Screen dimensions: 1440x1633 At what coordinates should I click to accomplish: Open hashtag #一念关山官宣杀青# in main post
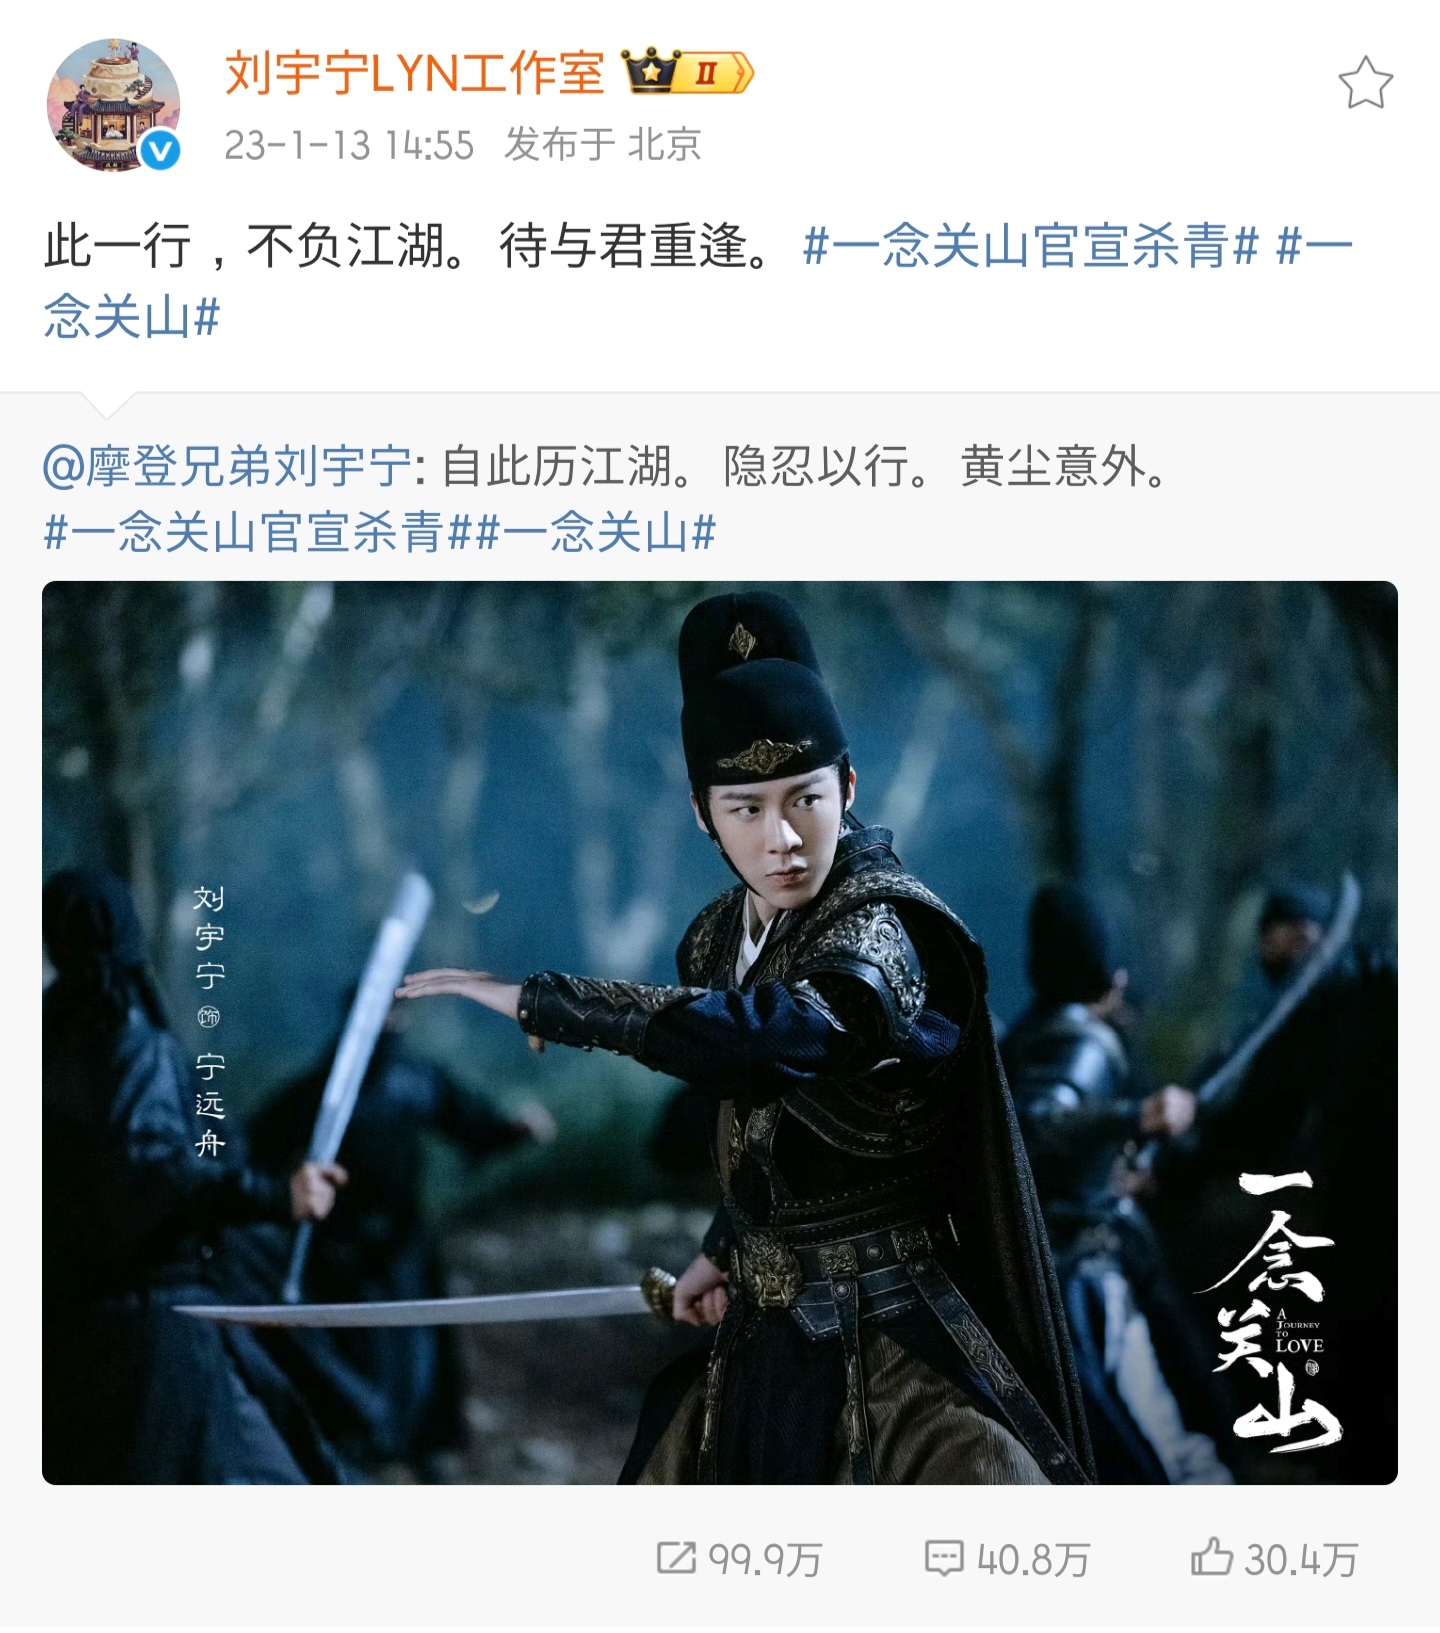pos(1031,246)
